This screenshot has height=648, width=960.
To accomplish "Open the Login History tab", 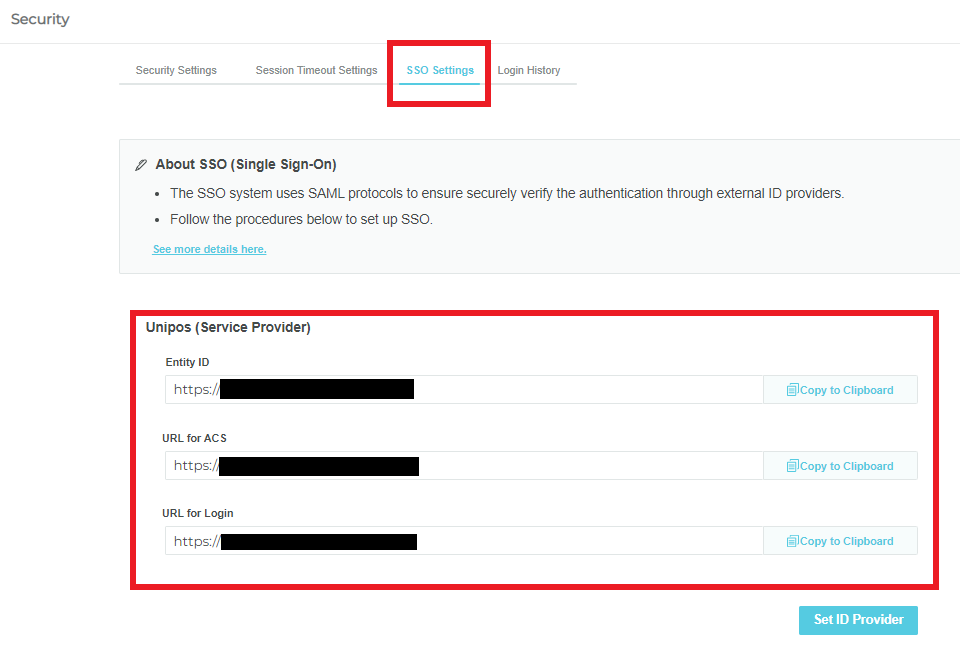I will [x=528, y=70].
